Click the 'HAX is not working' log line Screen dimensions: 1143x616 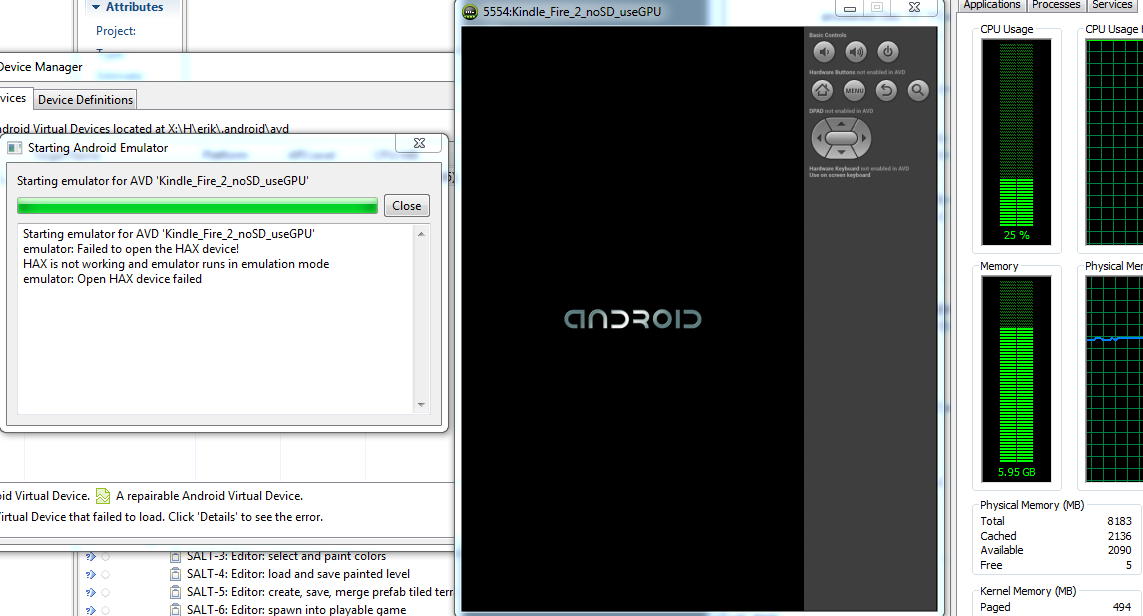(176, 265)
